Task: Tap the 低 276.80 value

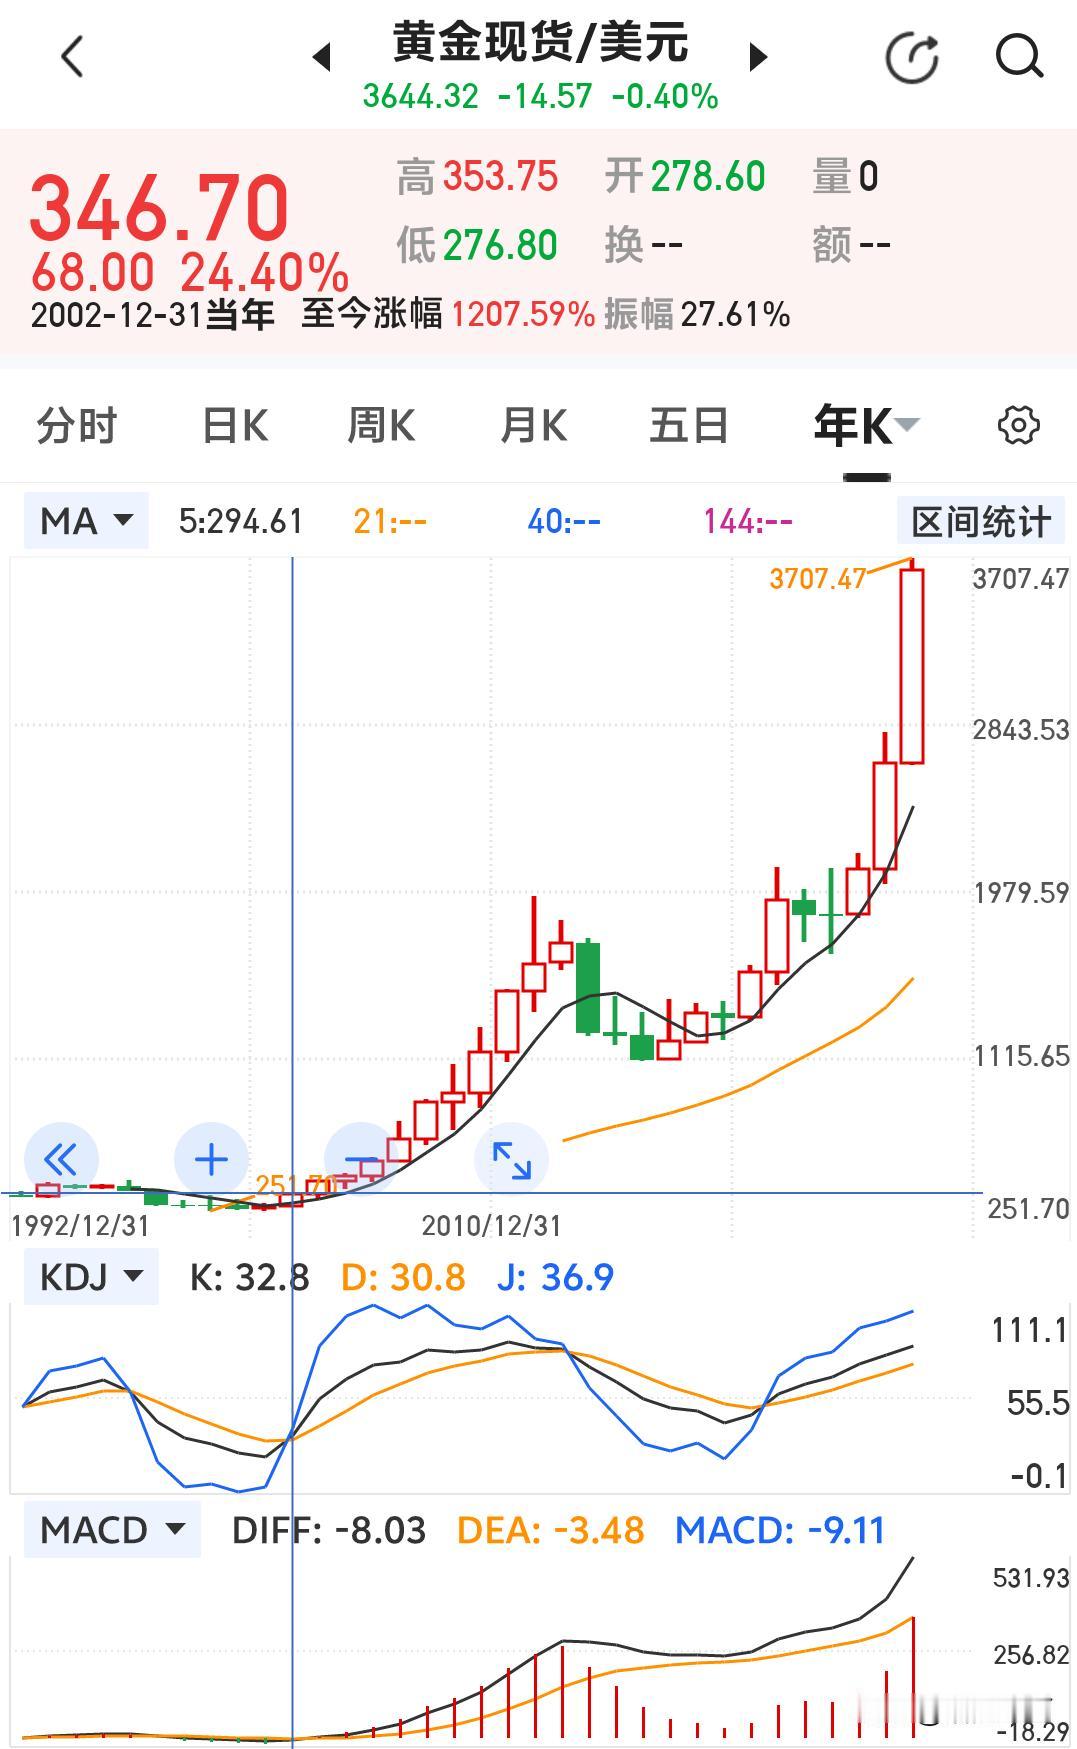Action: (x=477, y=245)
